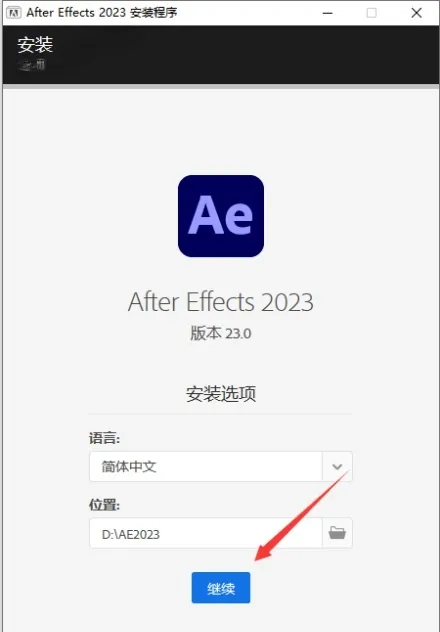Viewport: 440px width, 632px height.
Task: Open the folder browse icon for install location
Action: click(x=337, y=533)
